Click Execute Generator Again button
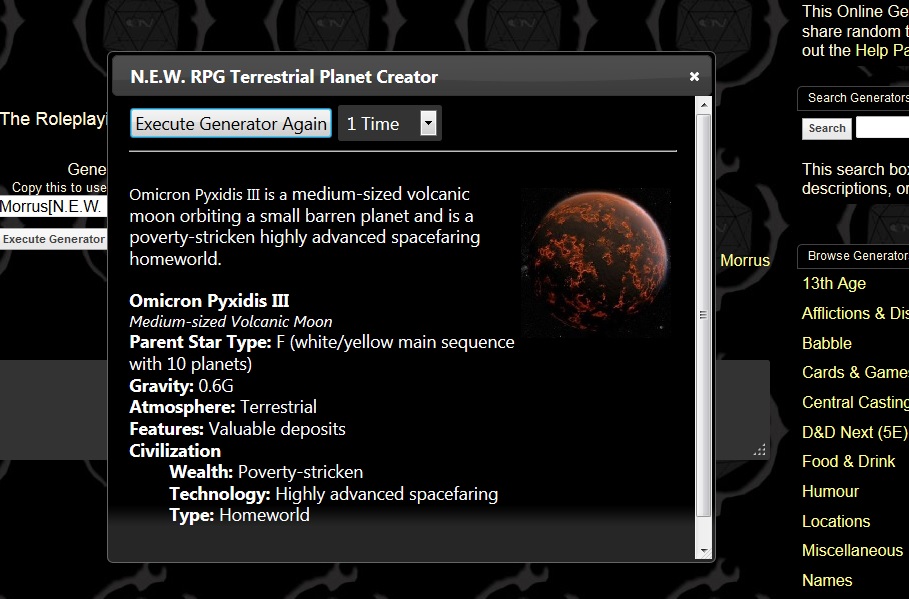The width and height of the screenshot is (909, 599). (231, 124)
